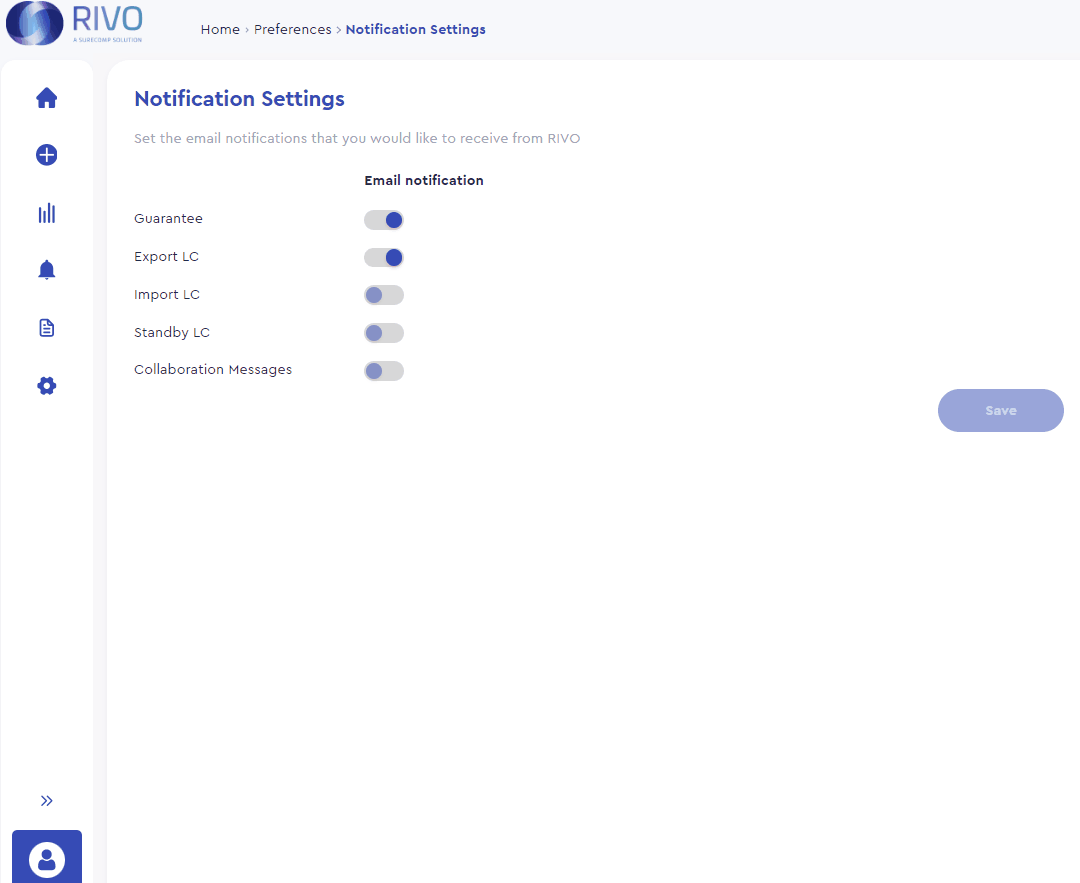The width and height of the screenshot is (1080, 883).
Task: Select the notifications bell icon
Action: pos(46,269)
